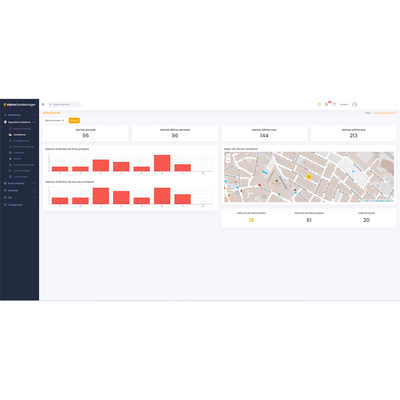Expand the Dashboards menu chevron
The width and height of the screenshot is (400, 400).
34,115
